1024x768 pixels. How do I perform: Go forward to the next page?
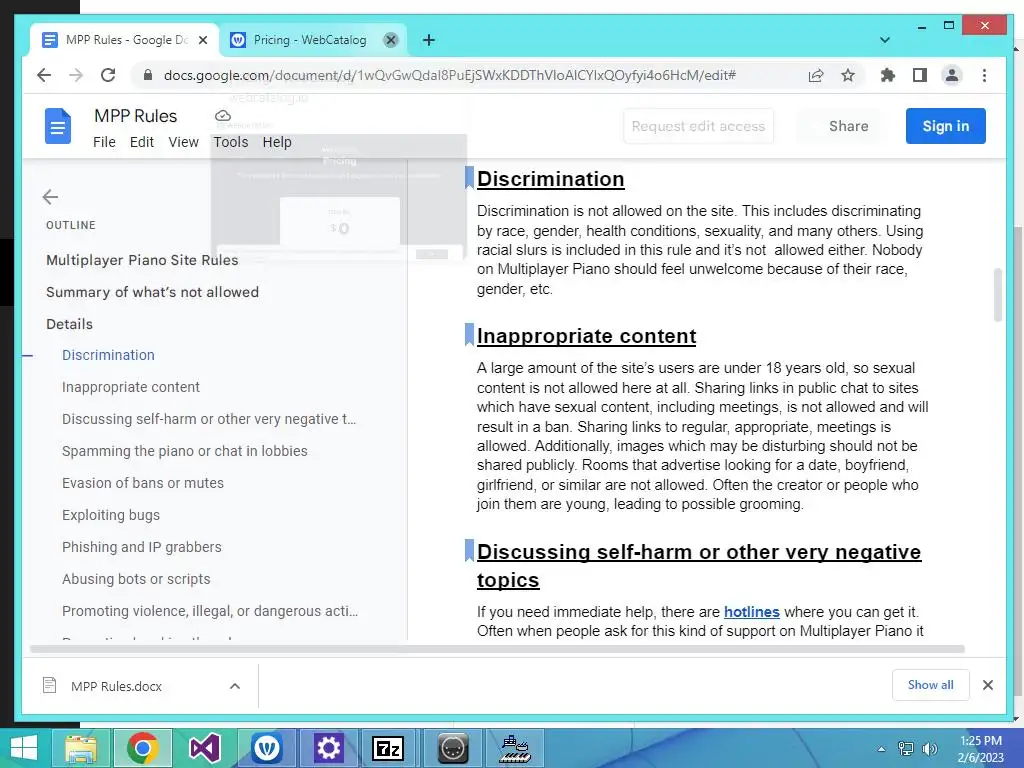[x=76, y=75]
